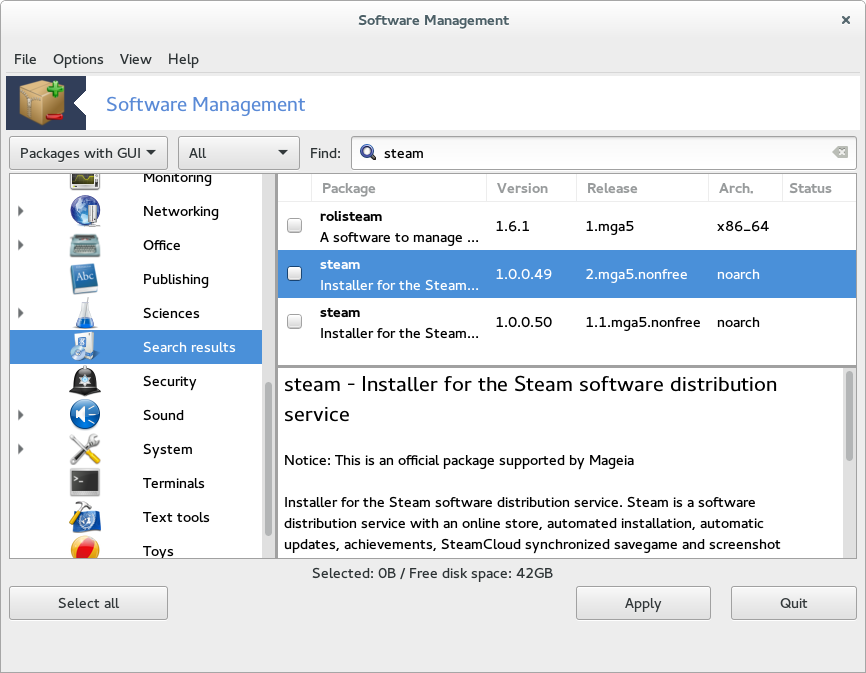Open the Options menu

click(78, 59)
